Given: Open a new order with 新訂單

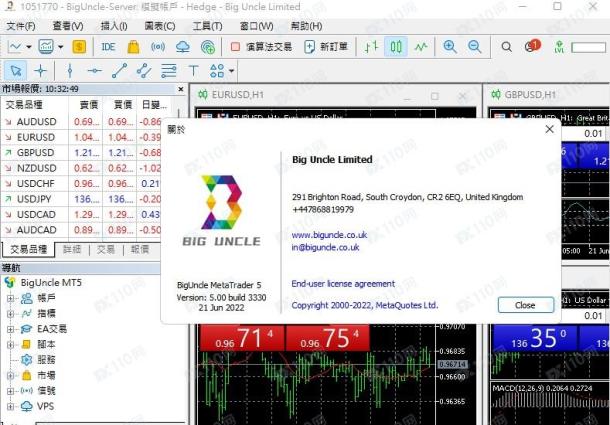Looking at the screenshot, I should click(326, 47).
